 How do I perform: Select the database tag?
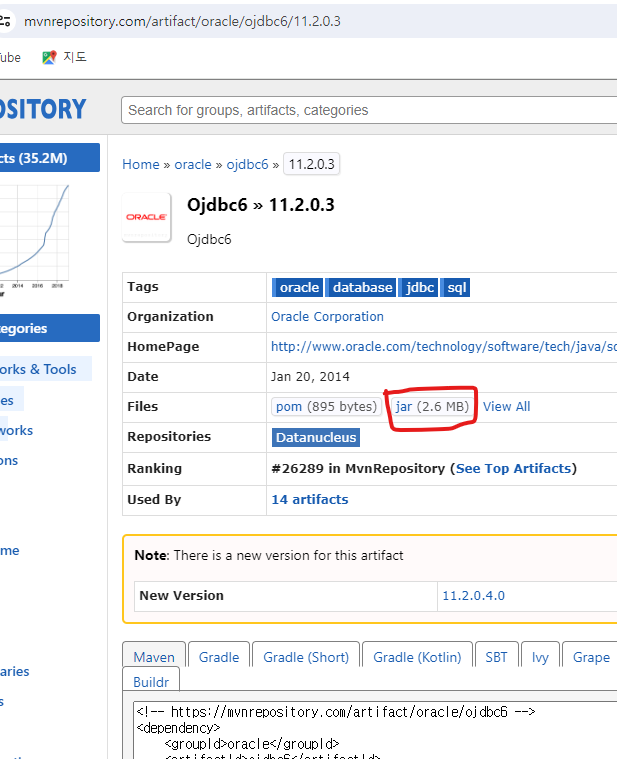[x=361, y=288]
